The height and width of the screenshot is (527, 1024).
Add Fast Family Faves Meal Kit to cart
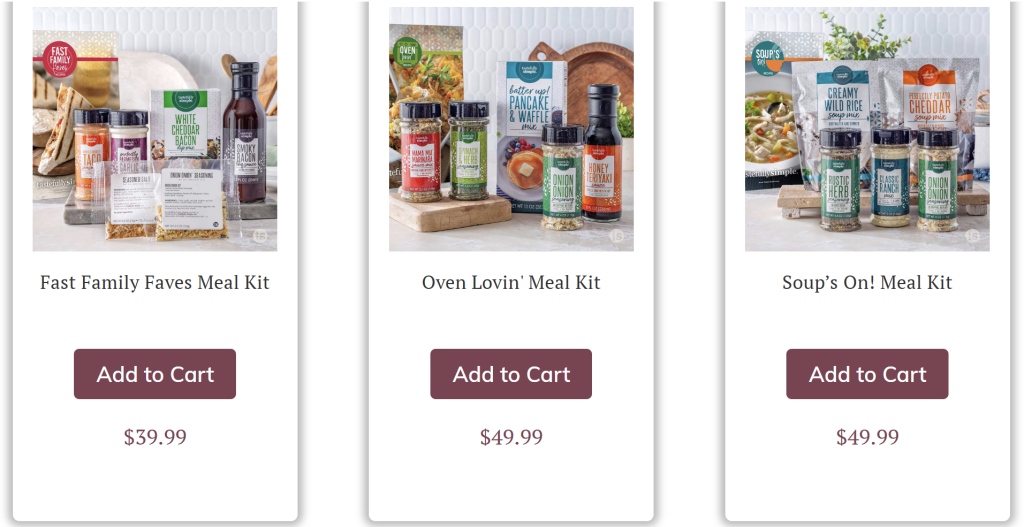click(155, 374)
